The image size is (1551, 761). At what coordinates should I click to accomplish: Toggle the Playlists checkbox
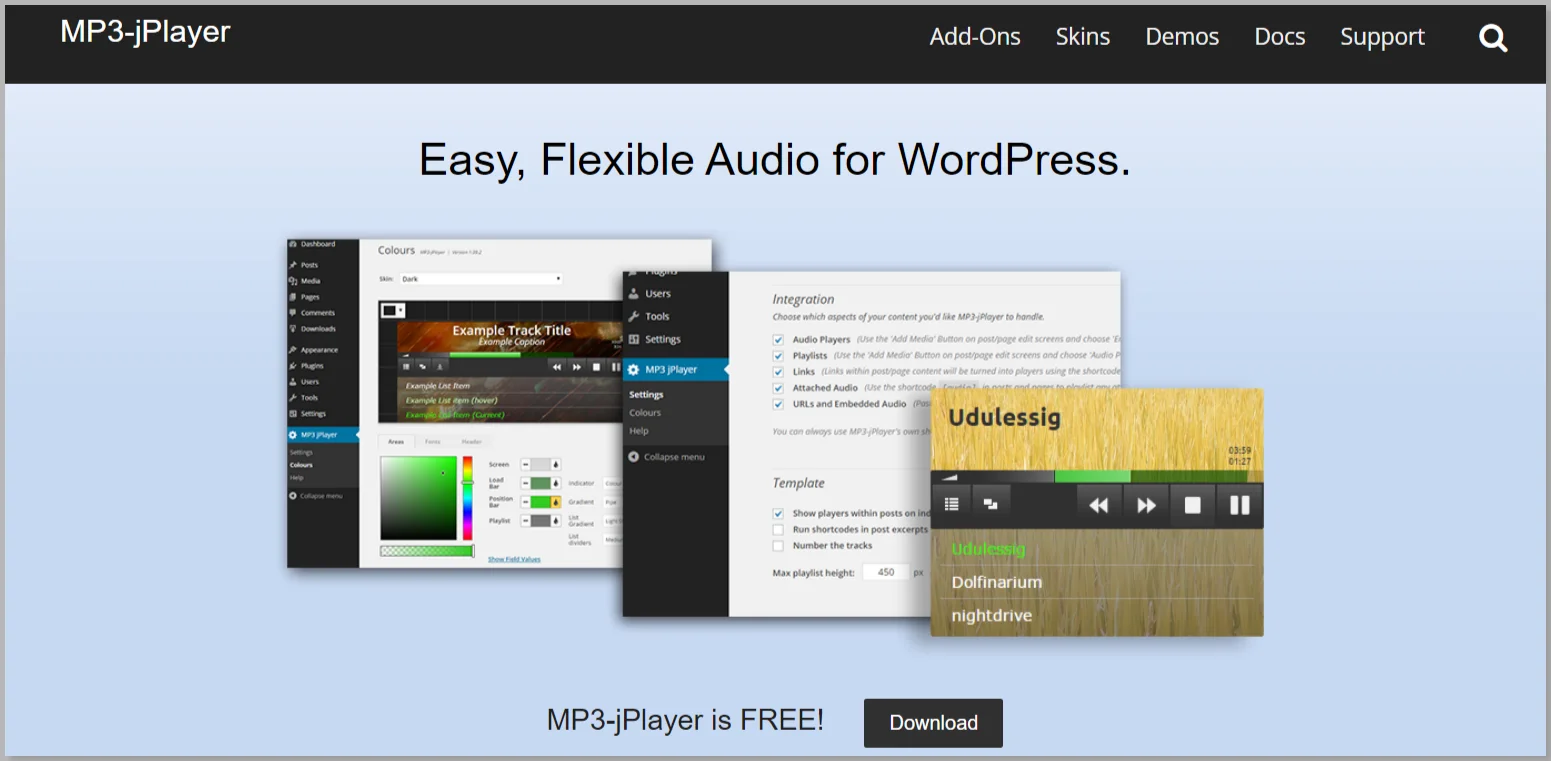tap(778, 356)
